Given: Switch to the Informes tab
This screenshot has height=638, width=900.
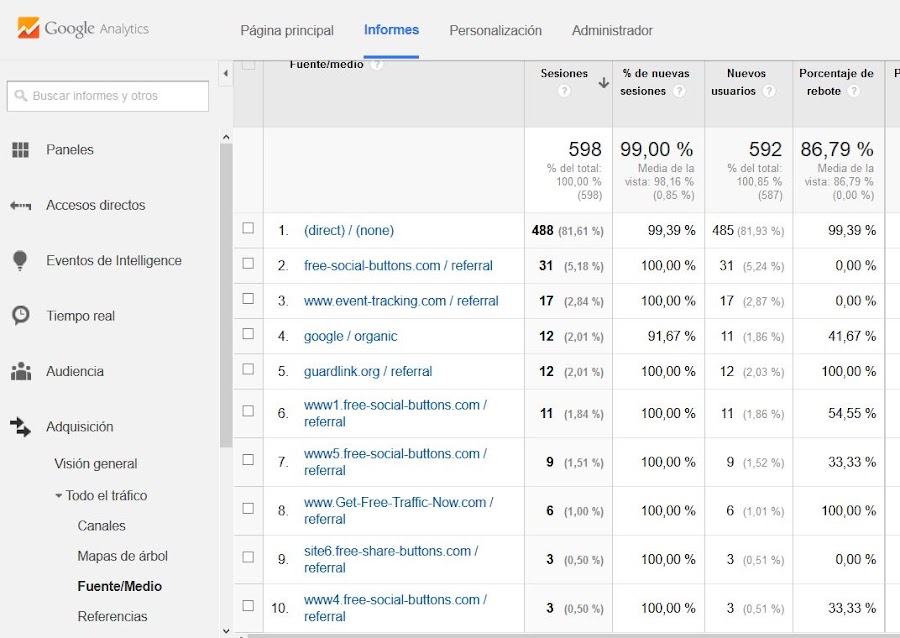Looking at the screenshot, I should pyautogui.click(x=391, y=30).
